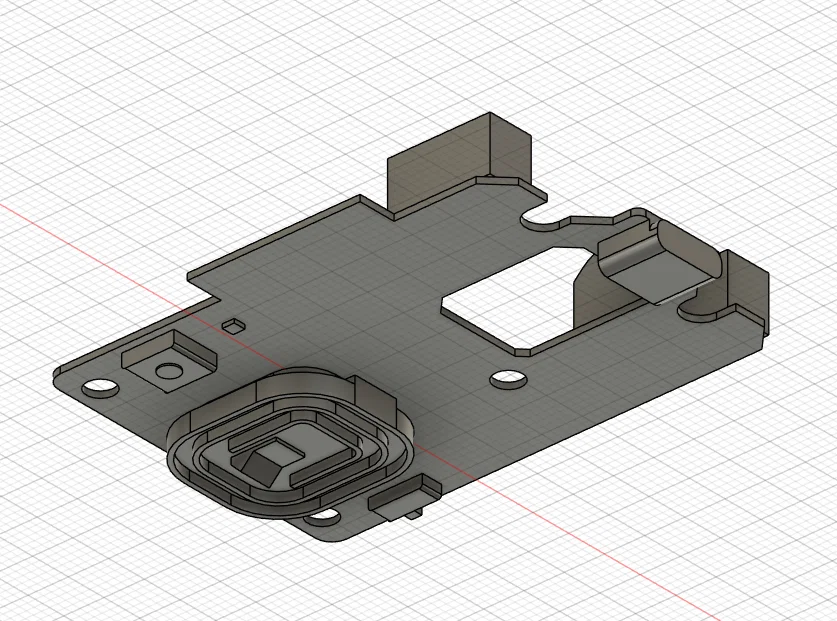
Task: Select the curved spring clip on the right
Action: [x=659, y=262]
